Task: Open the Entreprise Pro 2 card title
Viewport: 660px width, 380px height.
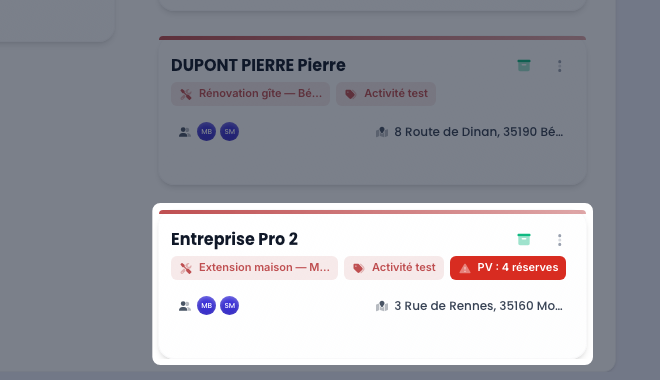Action: point(234,239)
